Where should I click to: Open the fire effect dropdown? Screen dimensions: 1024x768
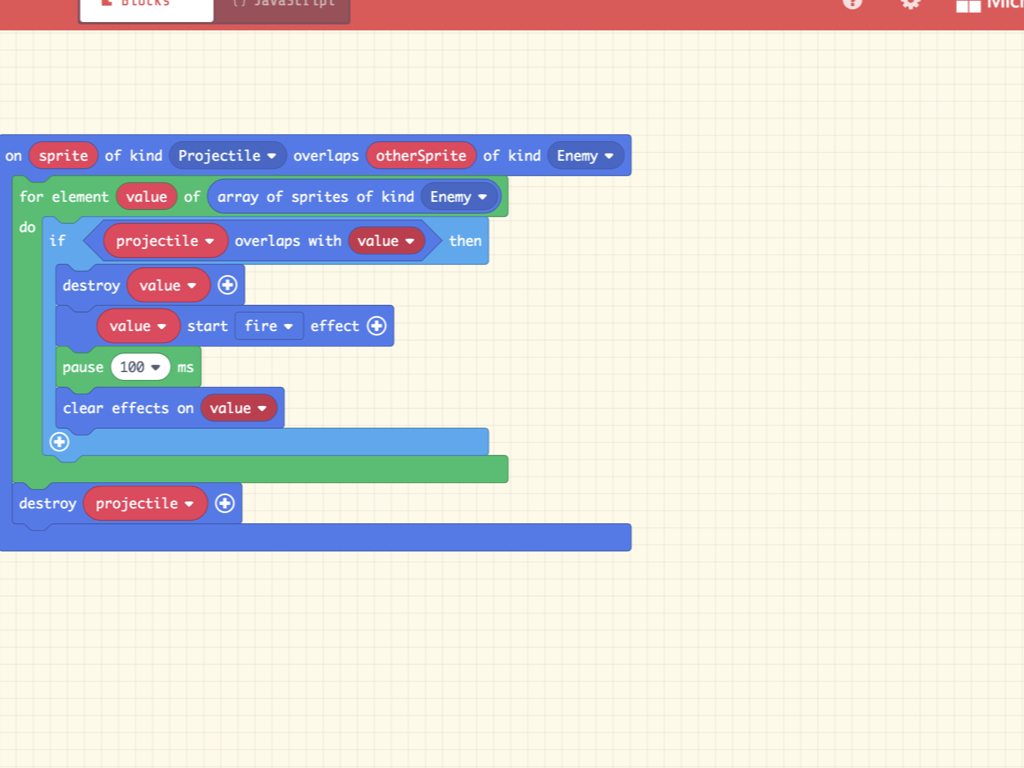click(269, 326)
